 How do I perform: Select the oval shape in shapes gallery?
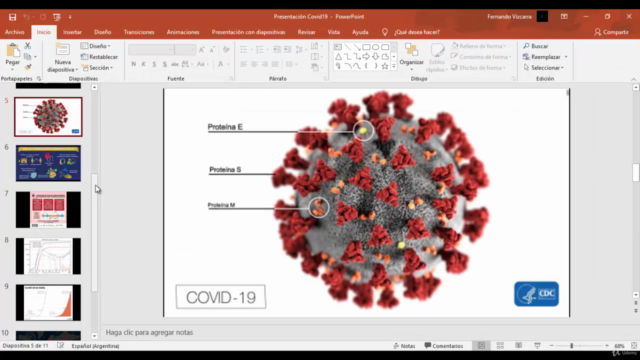(x=376, y=47)
